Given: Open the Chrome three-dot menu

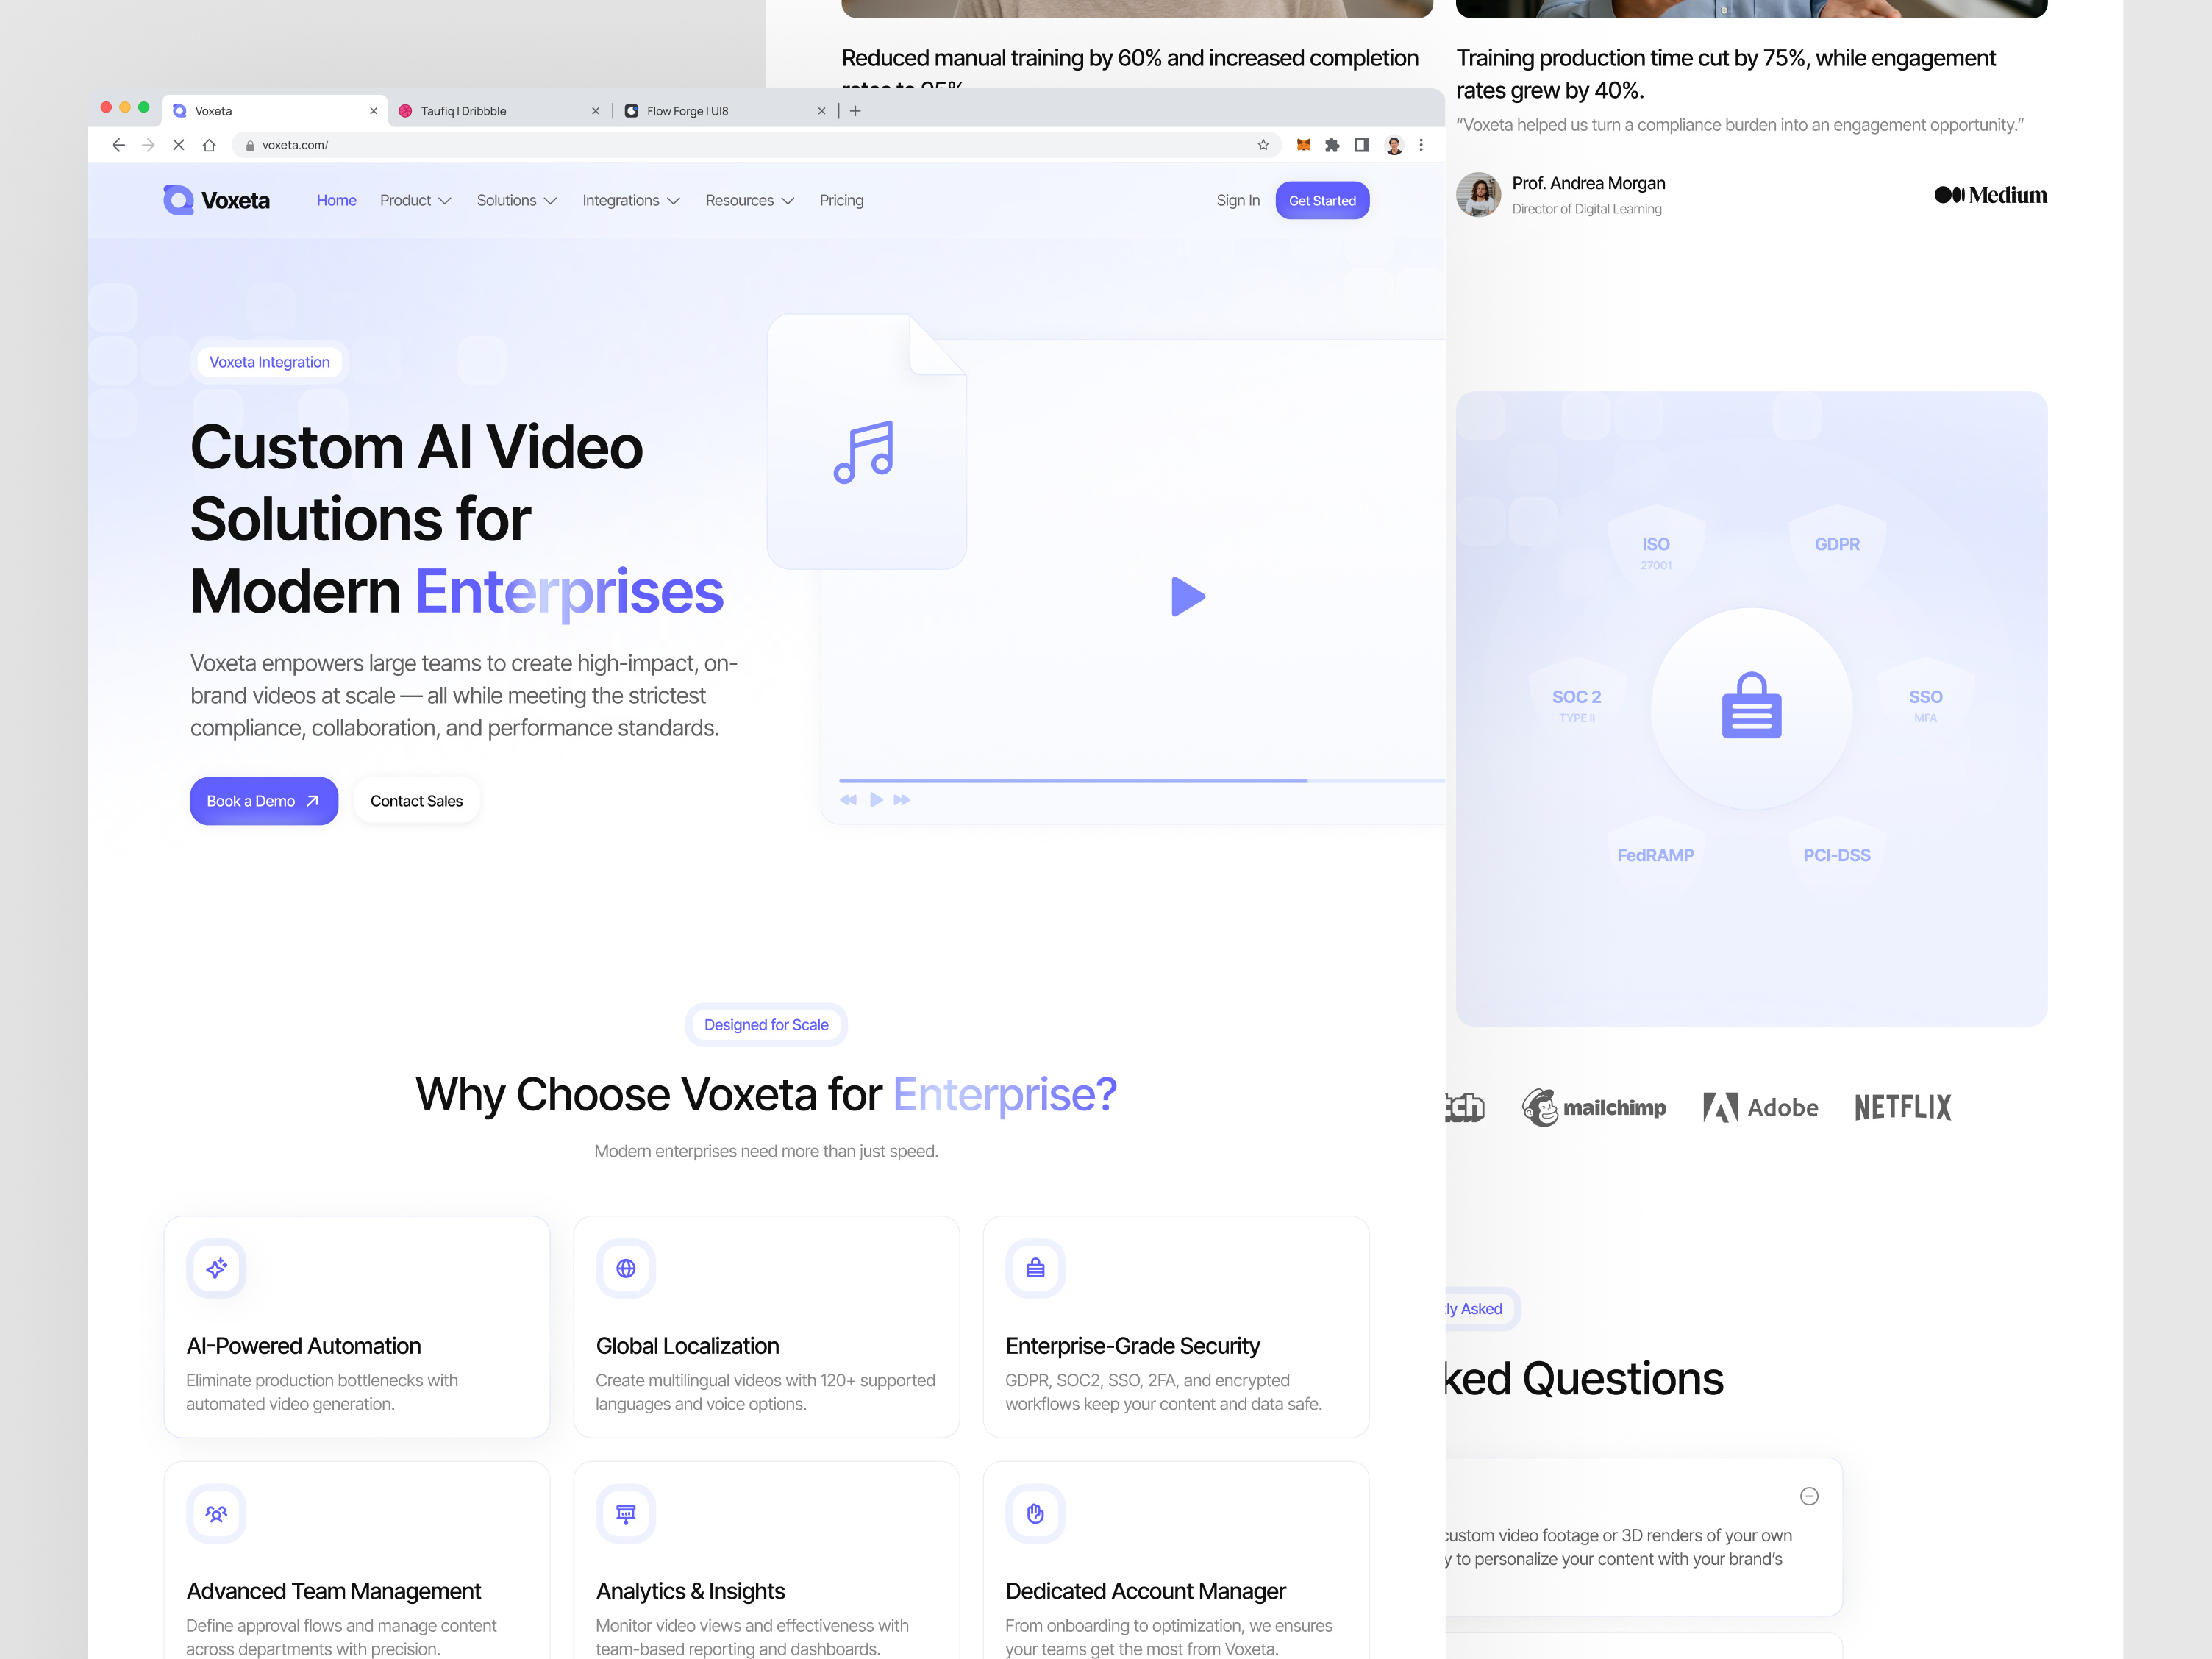Looking at the screenshot, I should tap(1422, 145).
